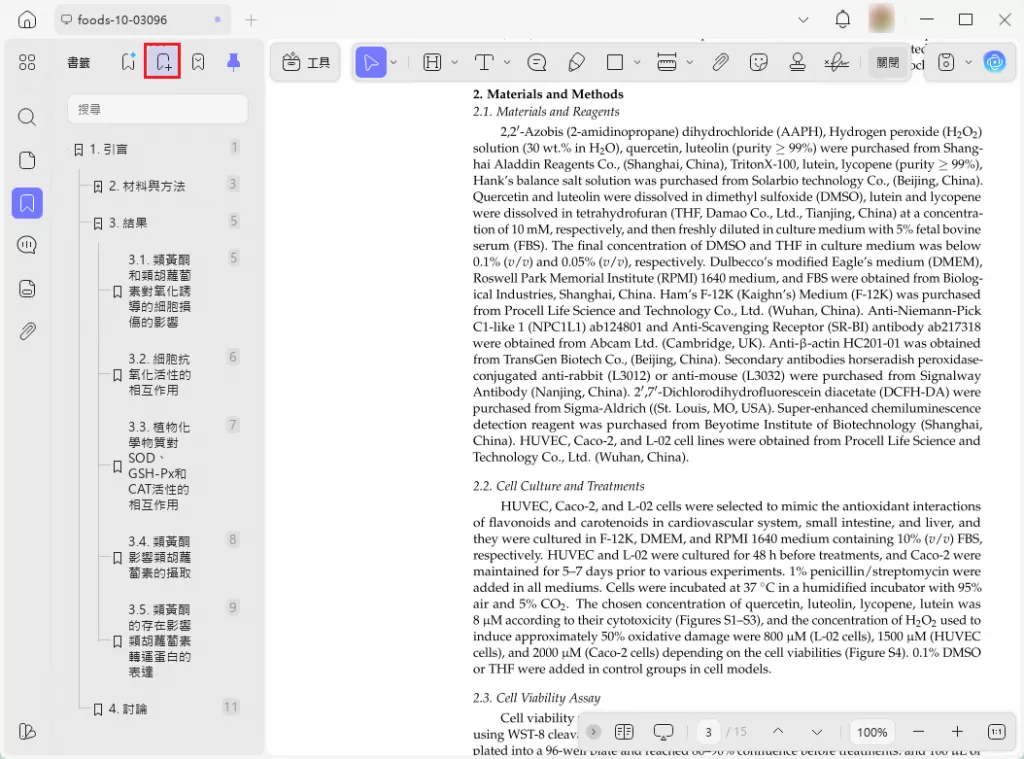Open the page thumbnails panel

27,160
